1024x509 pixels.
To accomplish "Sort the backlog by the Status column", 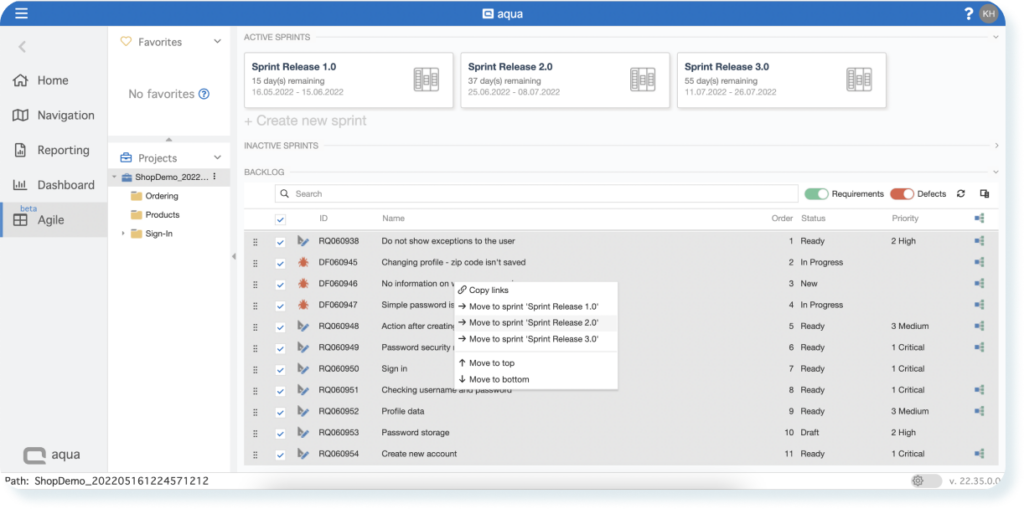I will (x=813, y=218).
